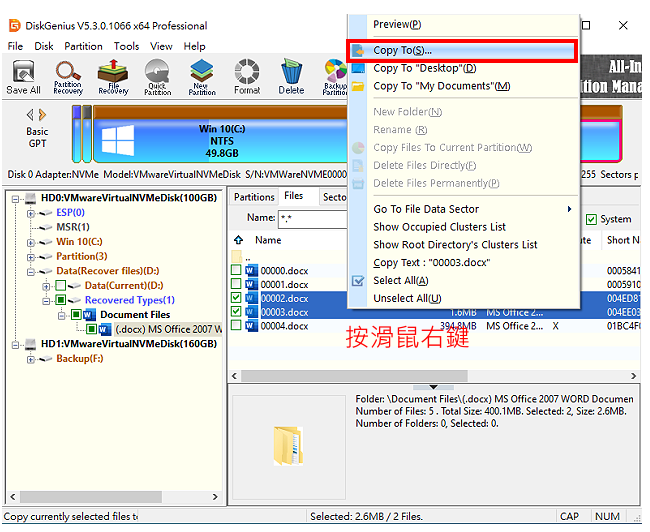Viewport: 650px width, 532px height.
Task: Click the HD0 disk icon in tree
Action: [31, 198]
